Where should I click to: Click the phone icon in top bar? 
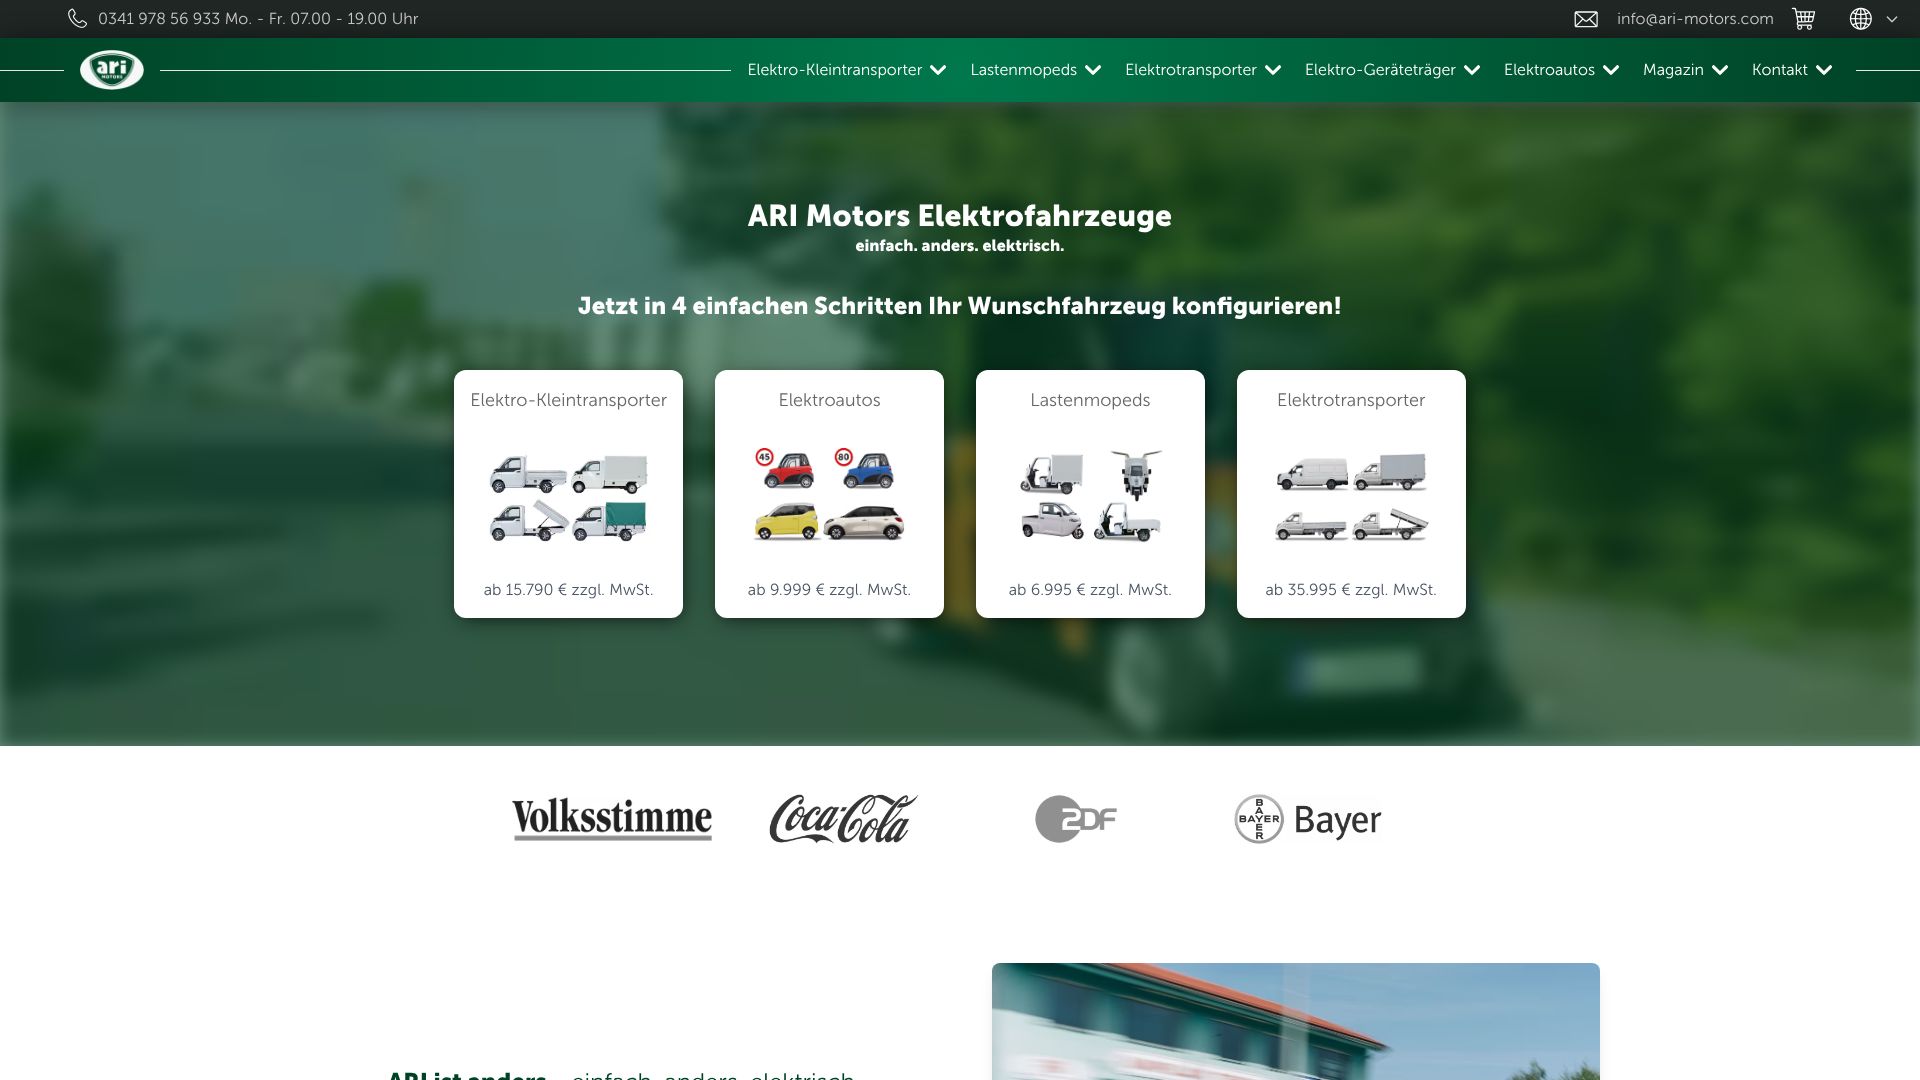click(77, 19)
